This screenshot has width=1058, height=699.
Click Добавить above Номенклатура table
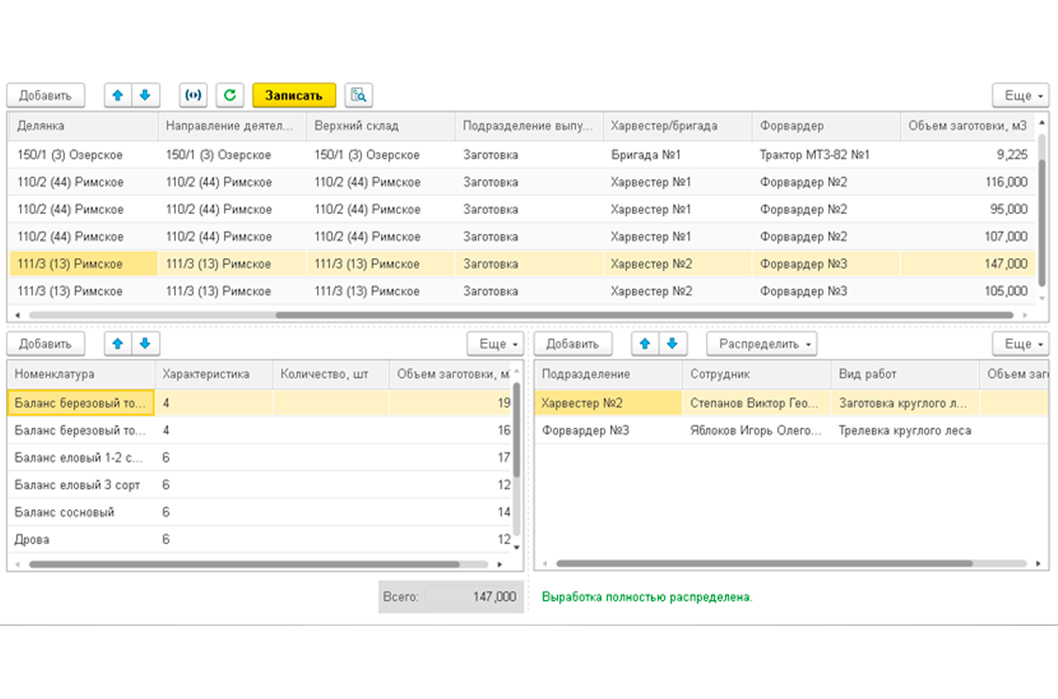pos(45,343)
